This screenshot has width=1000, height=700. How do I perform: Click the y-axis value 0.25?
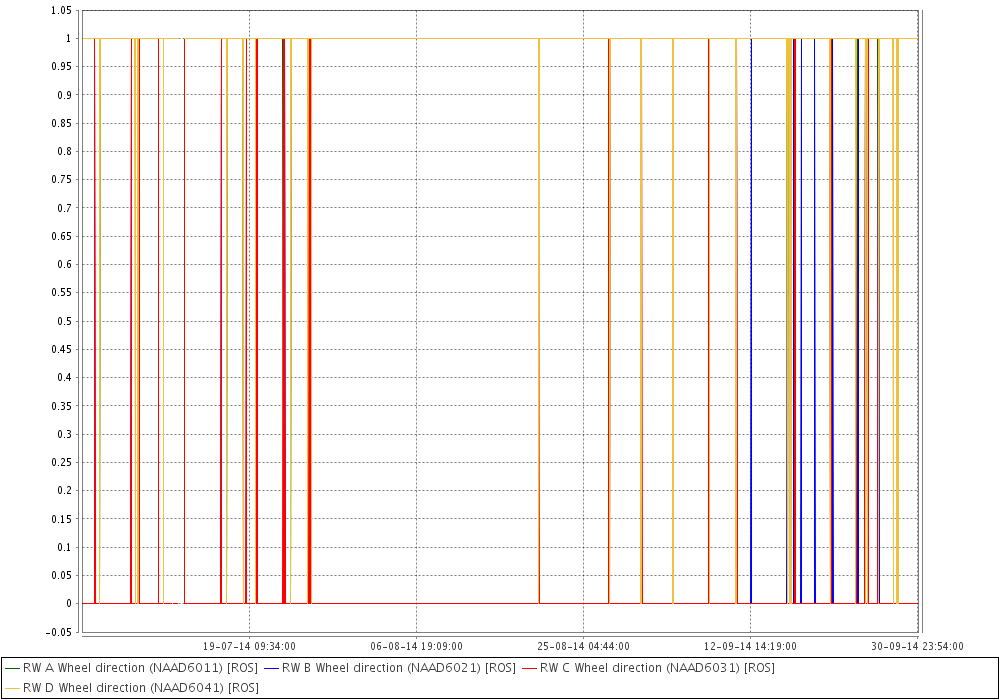click(x=61, y=462)
